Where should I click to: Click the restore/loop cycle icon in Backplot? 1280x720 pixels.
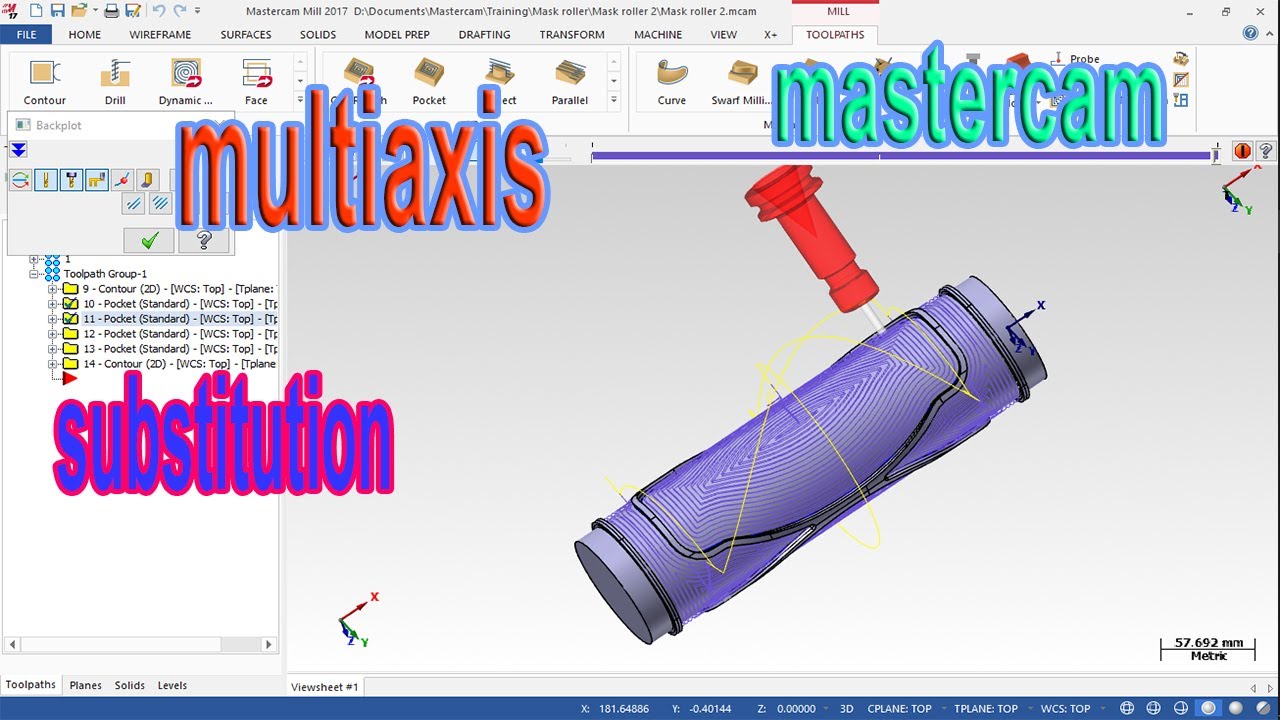tap(20, 180)
